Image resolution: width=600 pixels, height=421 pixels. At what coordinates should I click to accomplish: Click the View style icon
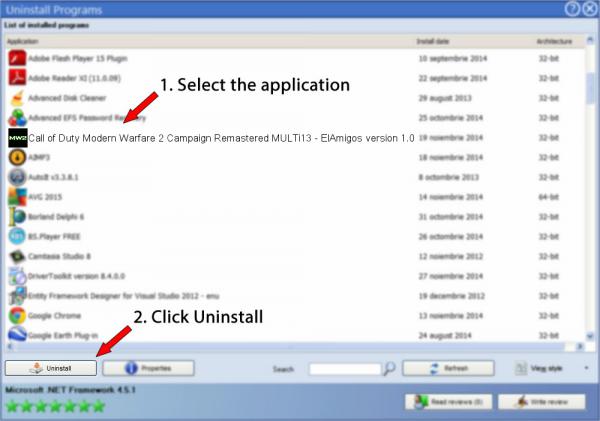[520, 369]
